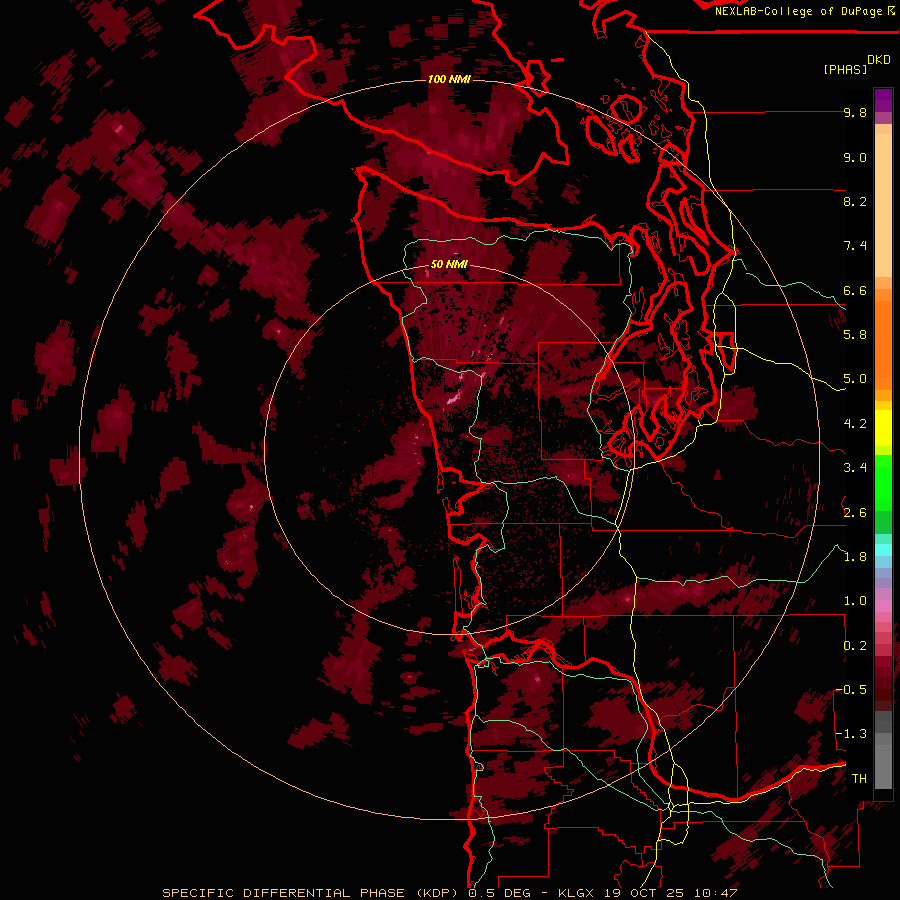Screen dimensions: 900x900
Task: Click the 50 NMI range ring label
Action: pyautogui.click(x=449, y=264)
